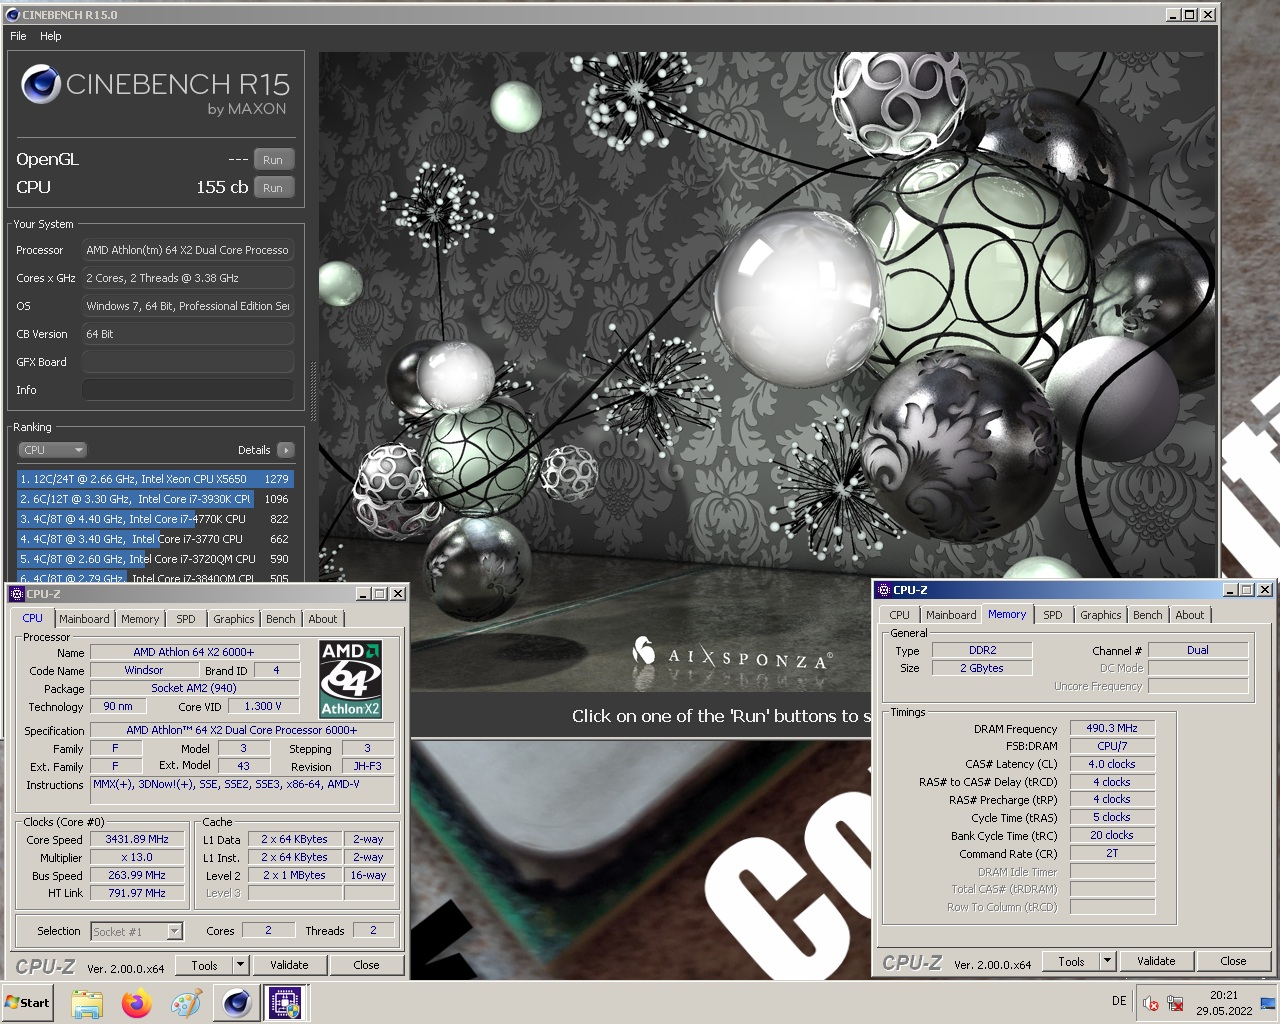Click the memory Size value 2 GBytes
The image size is (1280, 1024).
[982, 668]
